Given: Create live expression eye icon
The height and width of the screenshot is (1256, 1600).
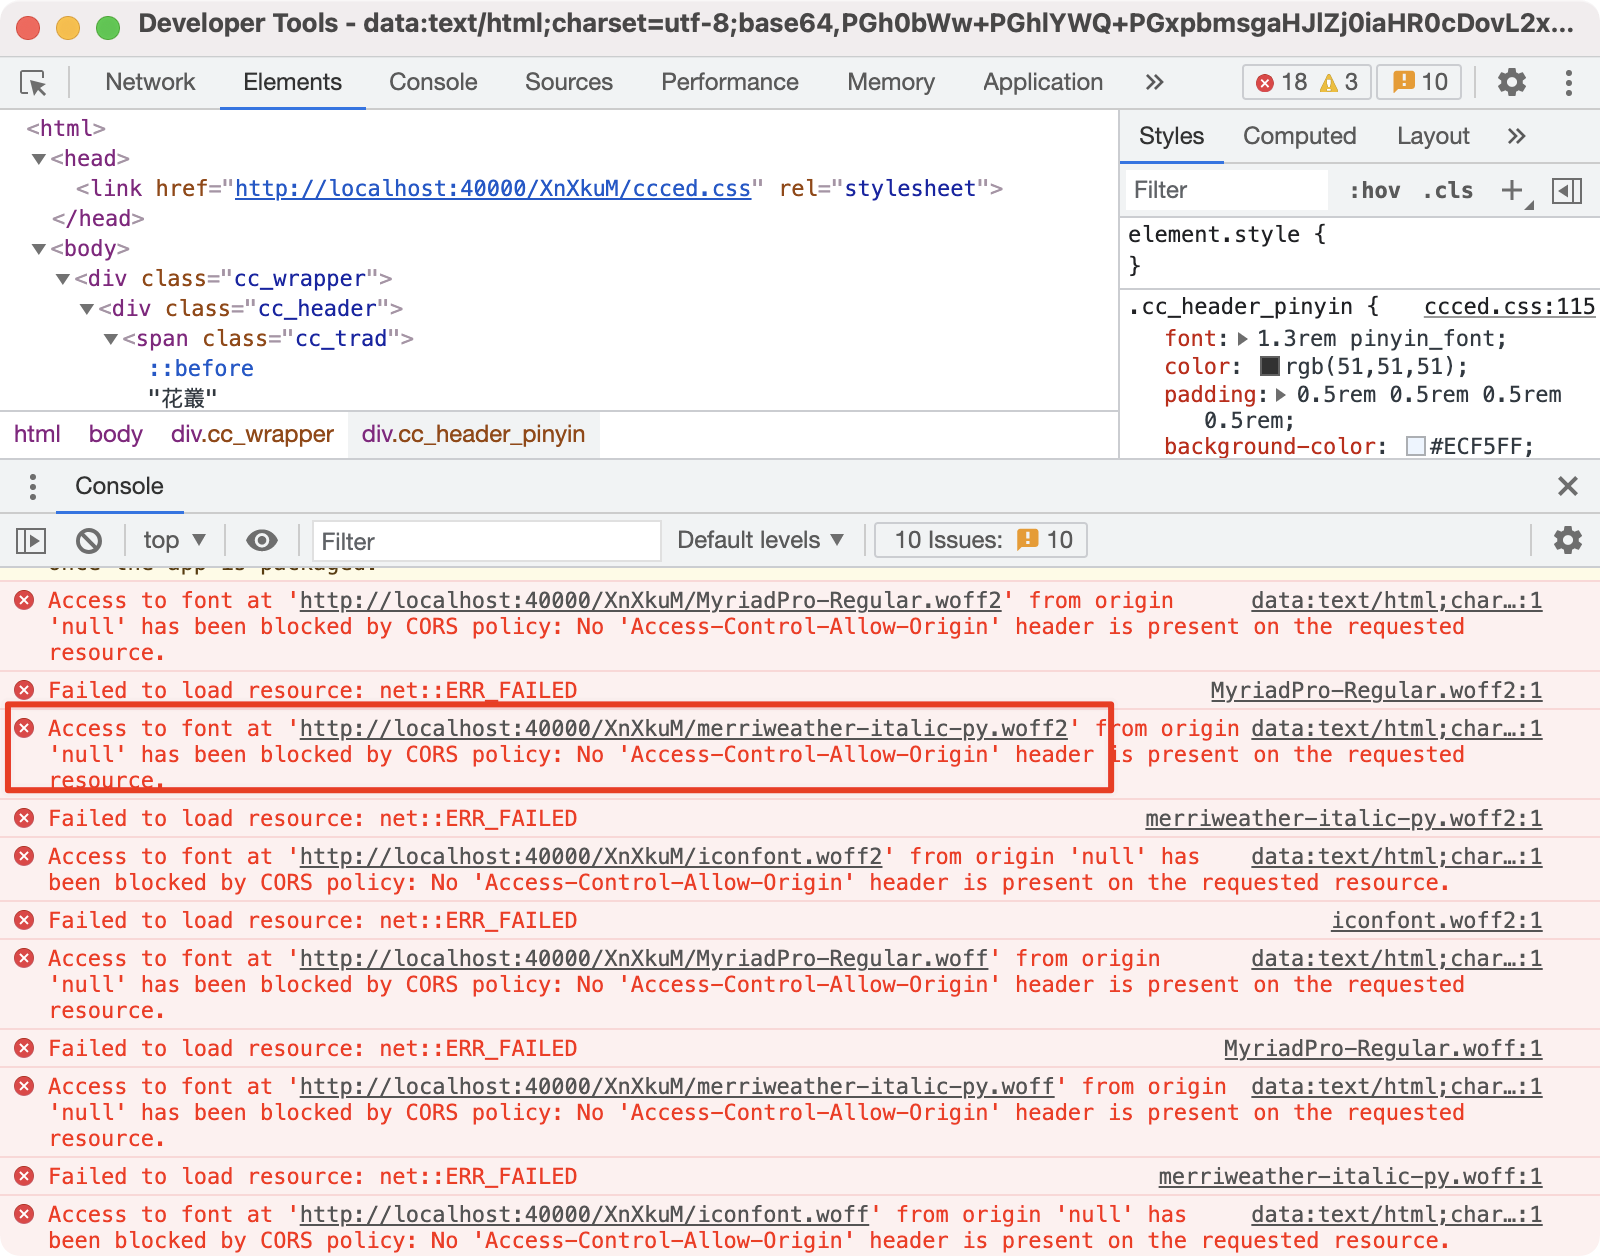Looking at the screenshot, I should point(262,541).
